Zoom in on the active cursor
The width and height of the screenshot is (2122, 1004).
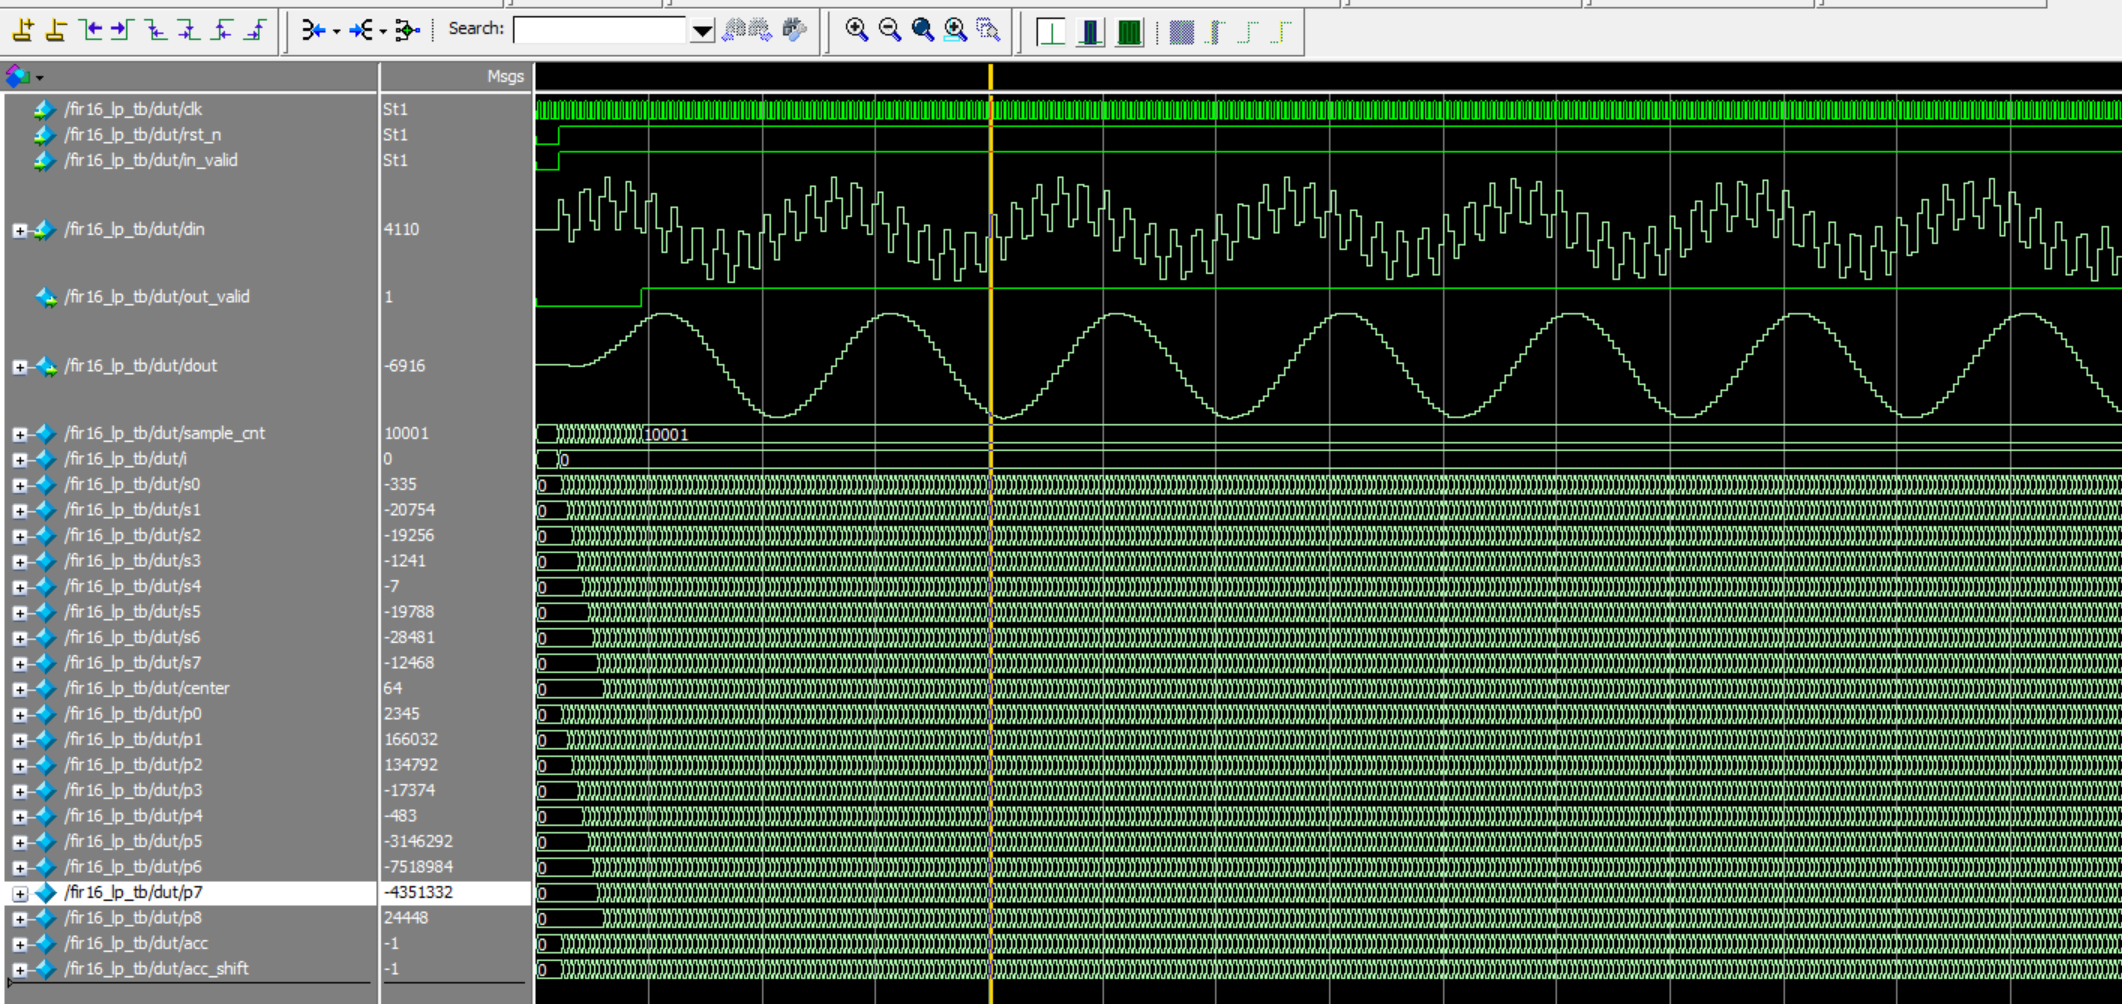pyautogui.click(x=955, y=30)
